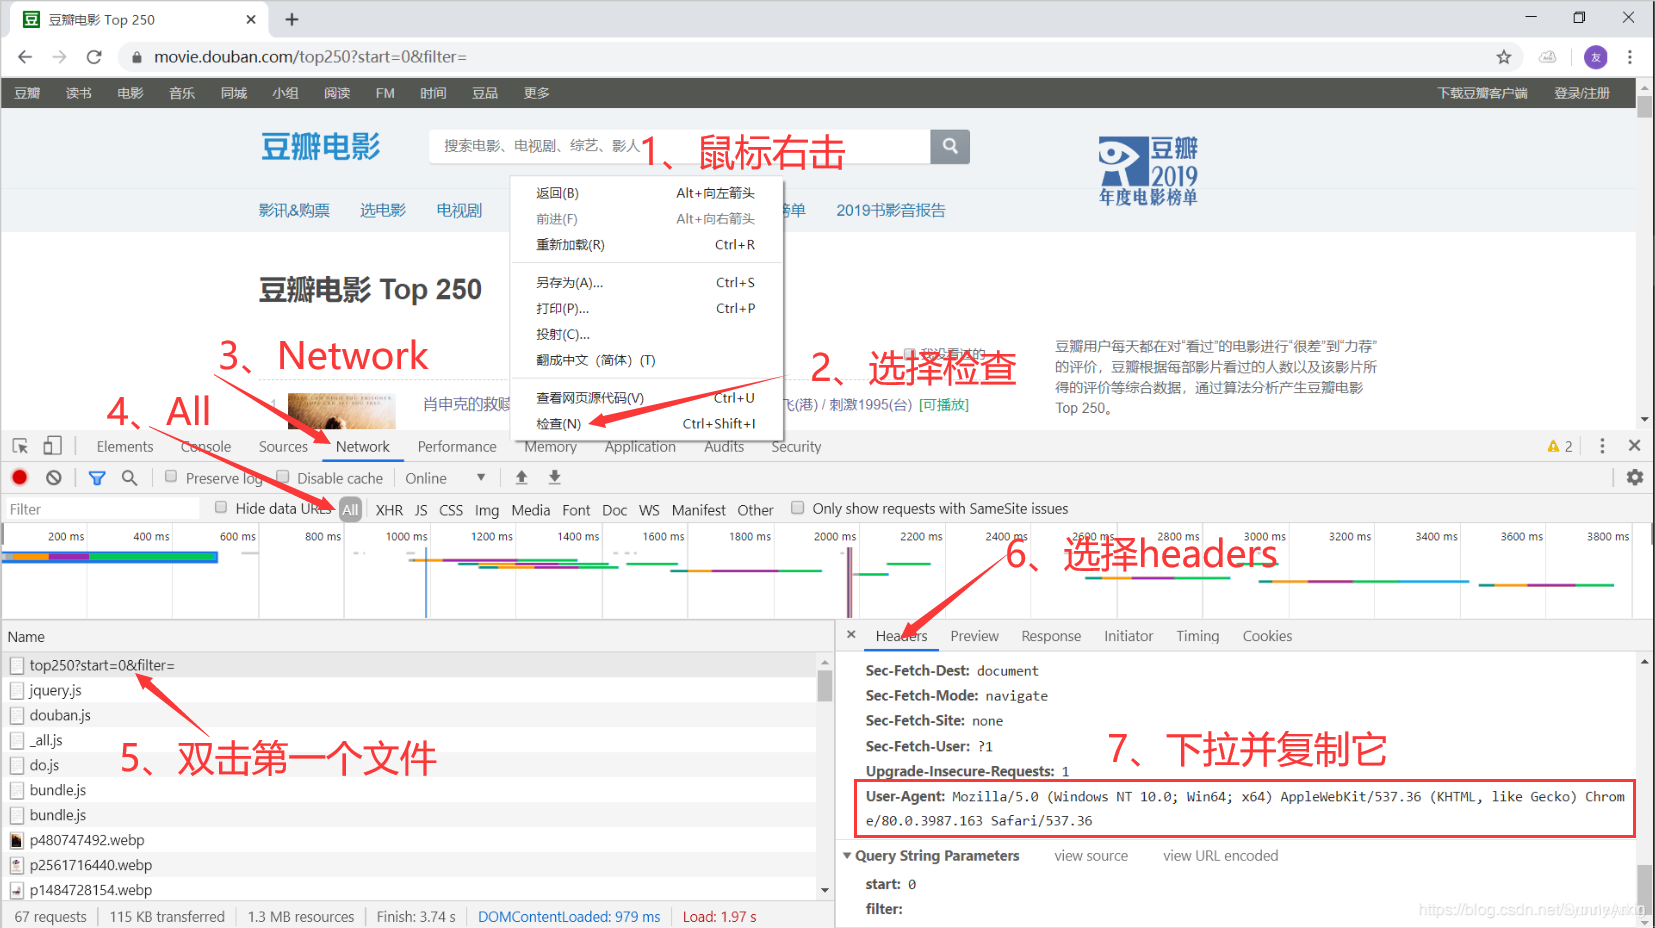Choose 查看网页源代码(V) in context menu
Viewport: 1655px width, 928px height.
[646, 398]
